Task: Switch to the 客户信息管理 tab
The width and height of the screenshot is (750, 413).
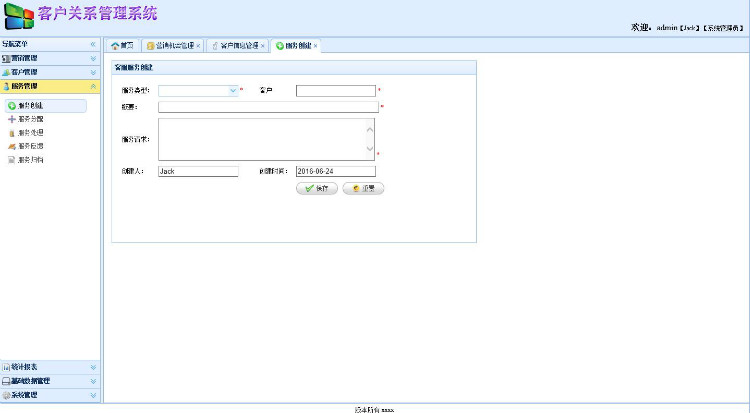Action: coord(235,45)
